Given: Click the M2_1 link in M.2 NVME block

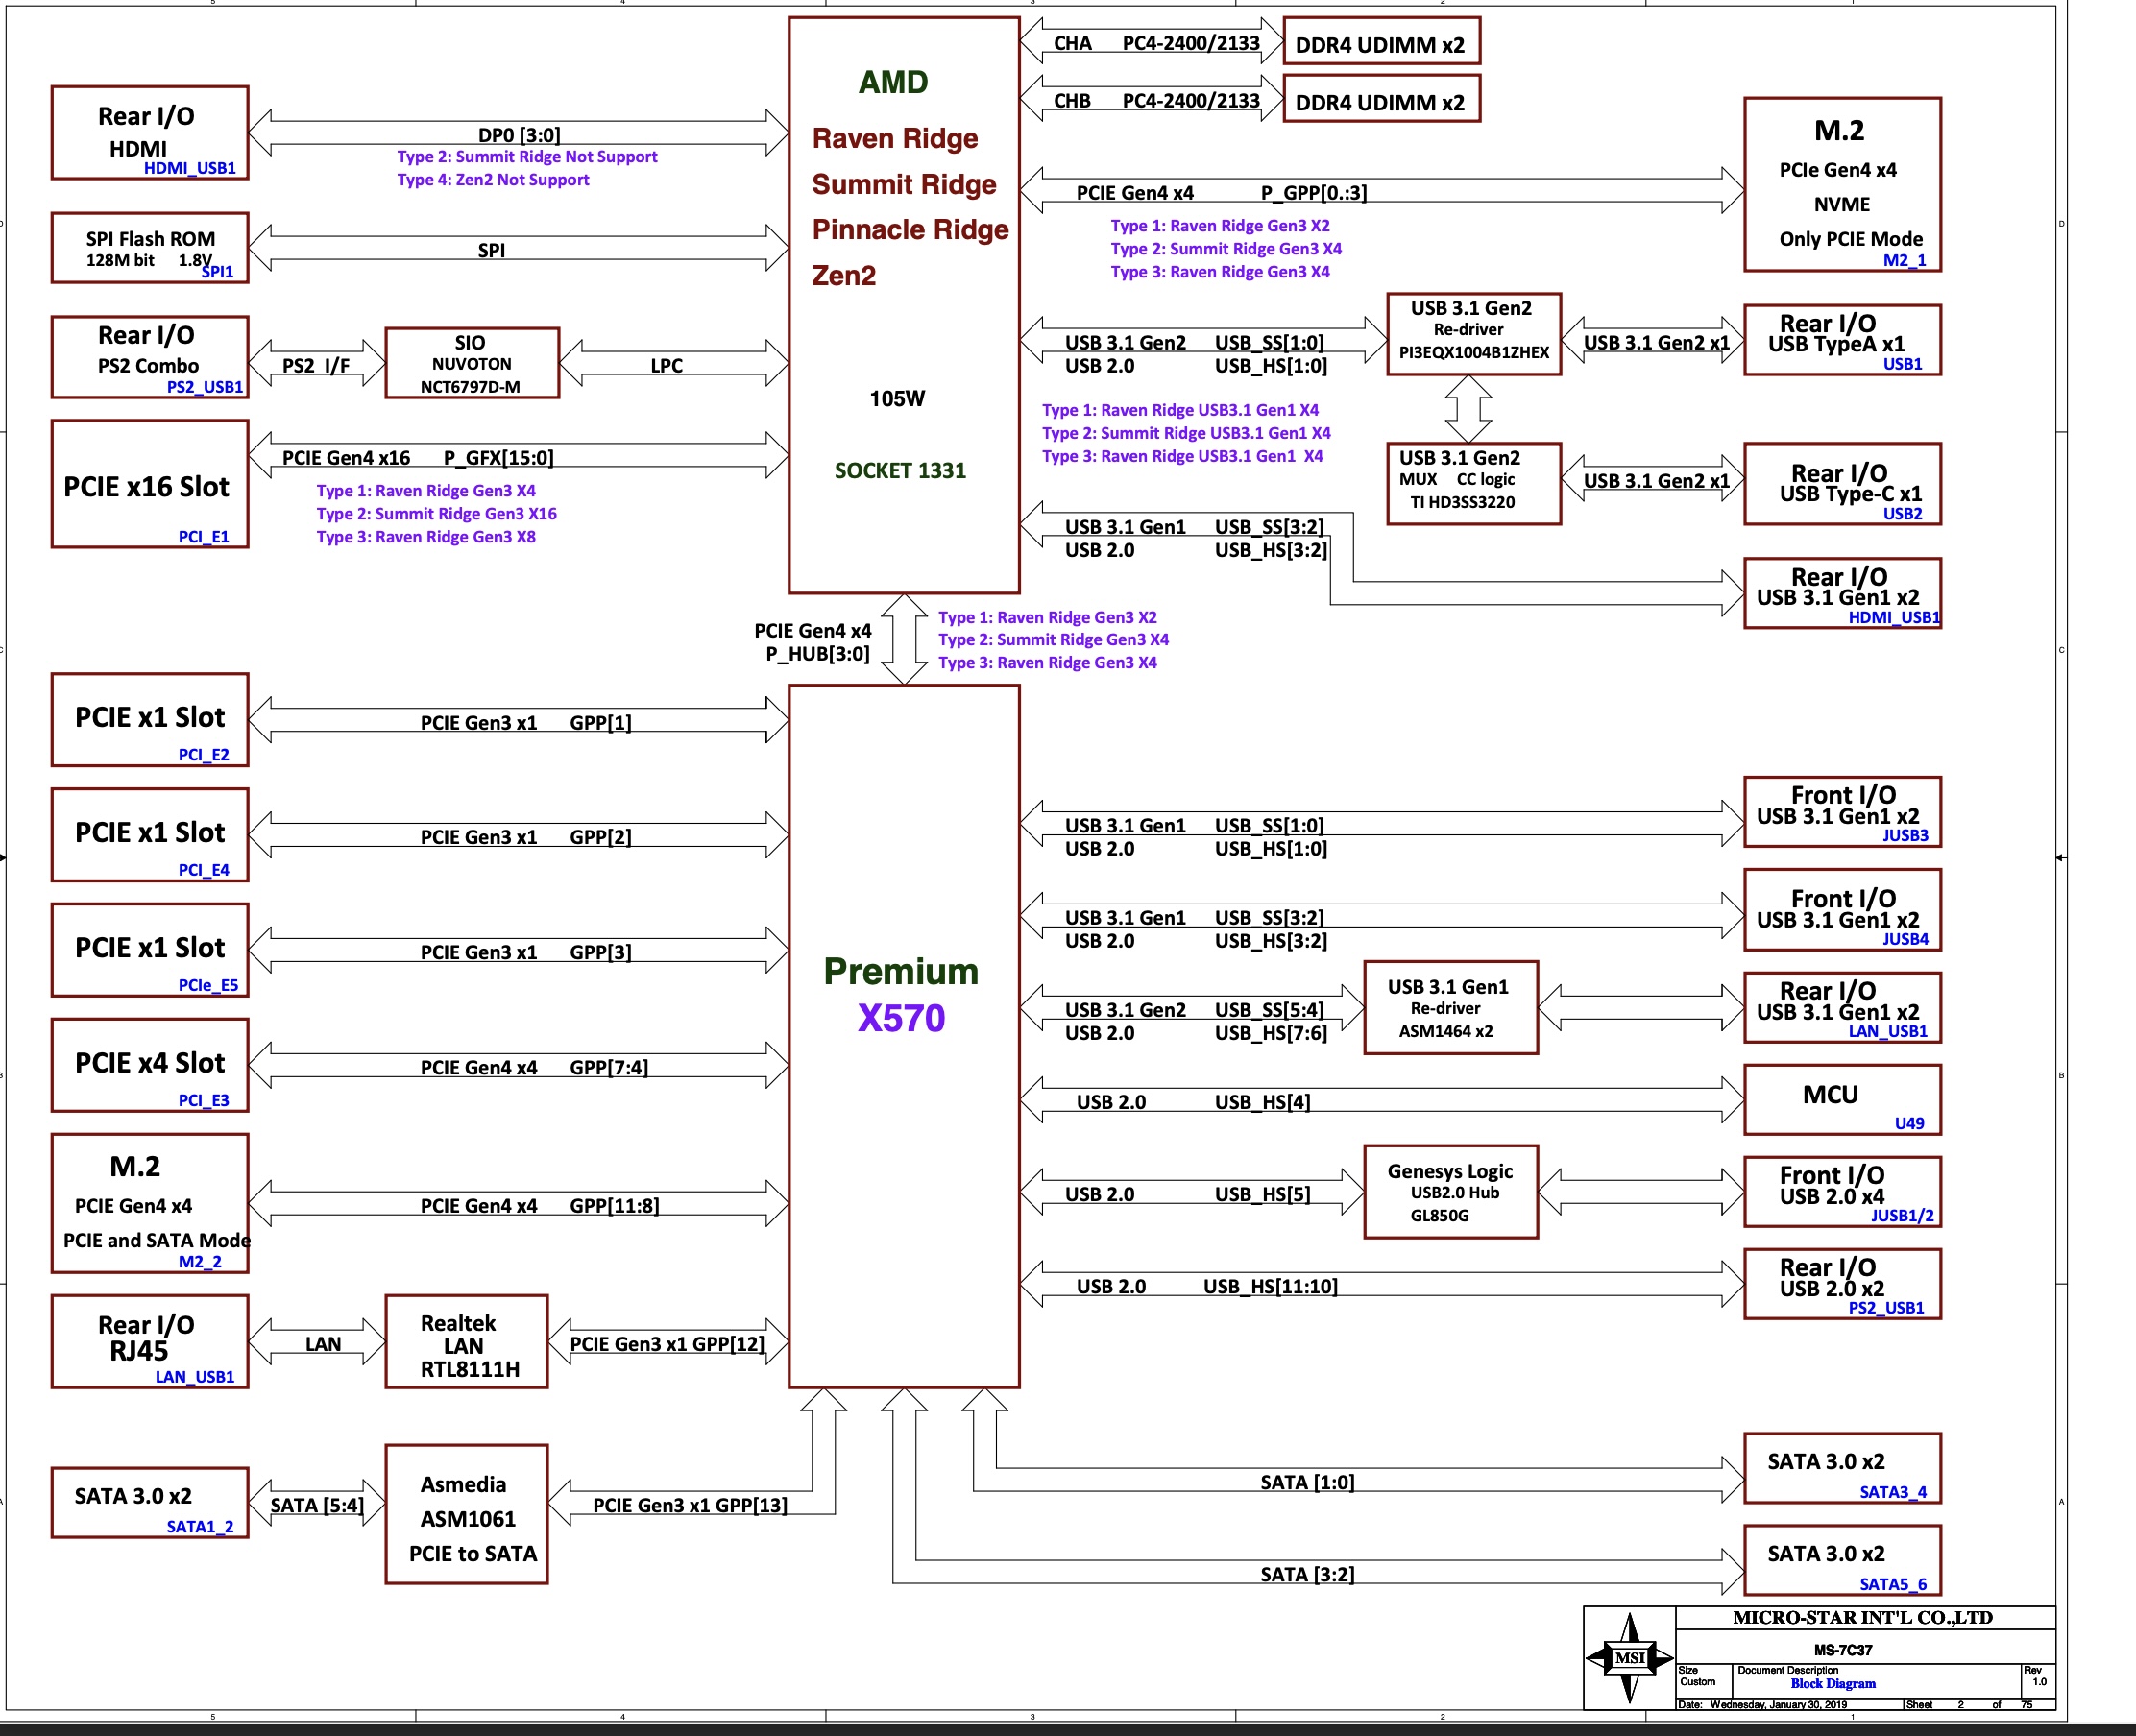Looking at the screenshot, I should (x=1904, y=260).
